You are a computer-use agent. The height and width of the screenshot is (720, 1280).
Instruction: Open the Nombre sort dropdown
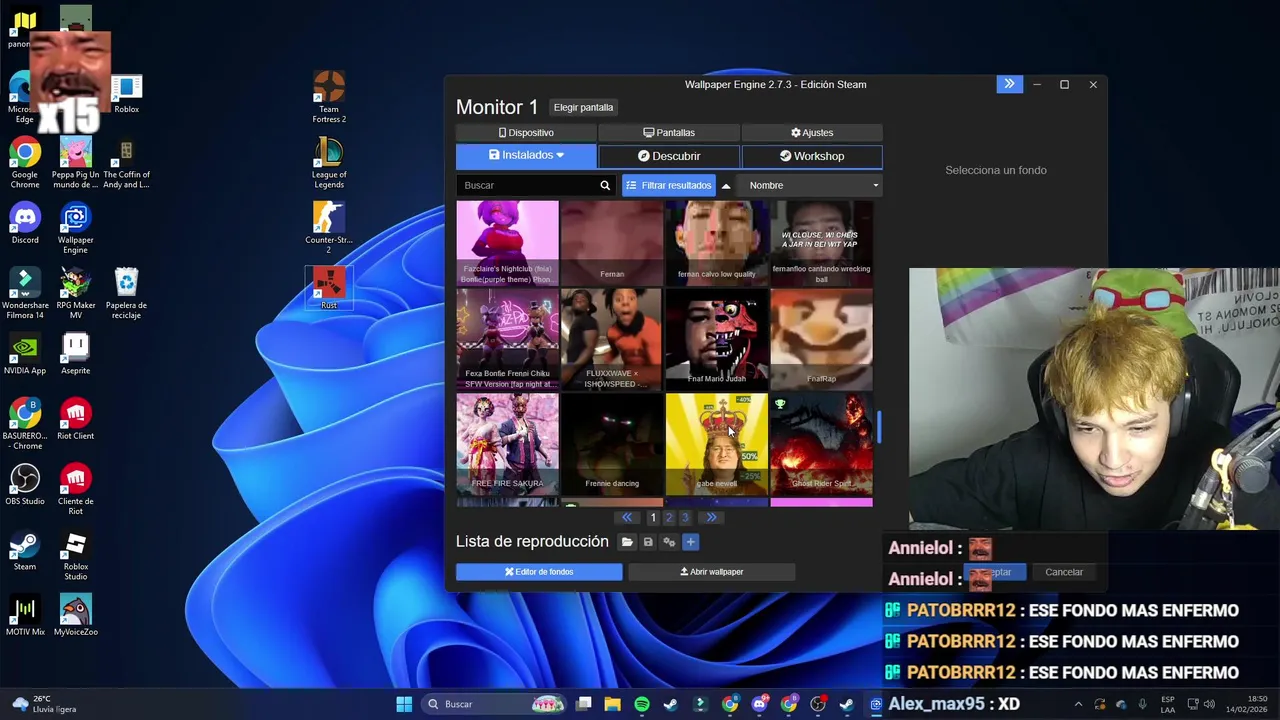811,185
